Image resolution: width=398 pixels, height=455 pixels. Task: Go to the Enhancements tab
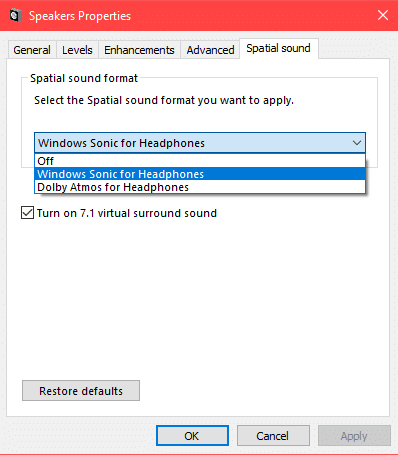pyautogui.click(x=139, y=50)
